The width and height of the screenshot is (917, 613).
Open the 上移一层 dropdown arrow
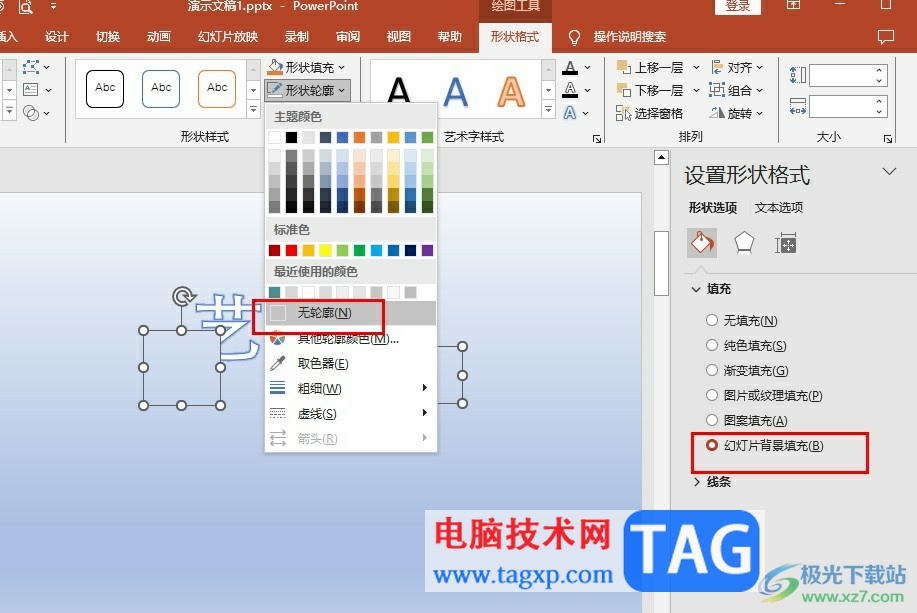tap(696, 68)
